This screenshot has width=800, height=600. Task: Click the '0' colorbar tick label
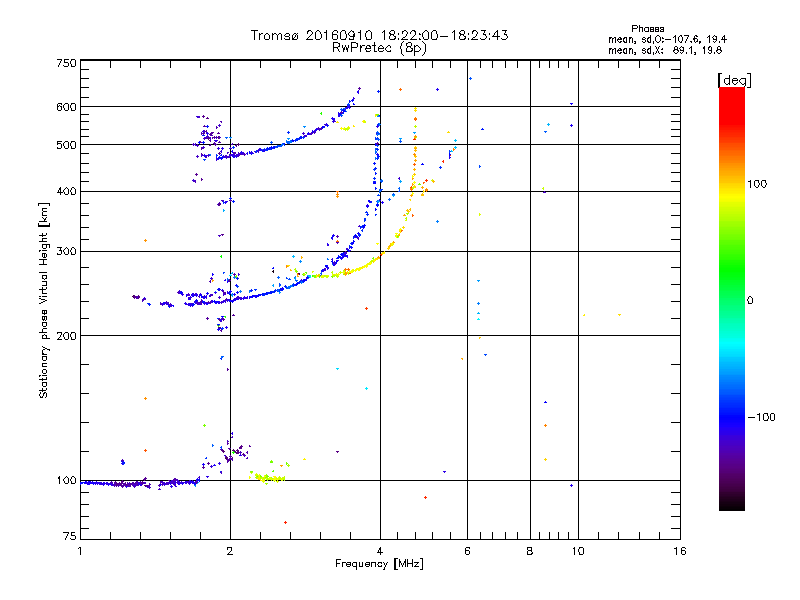tap(750, 300)
